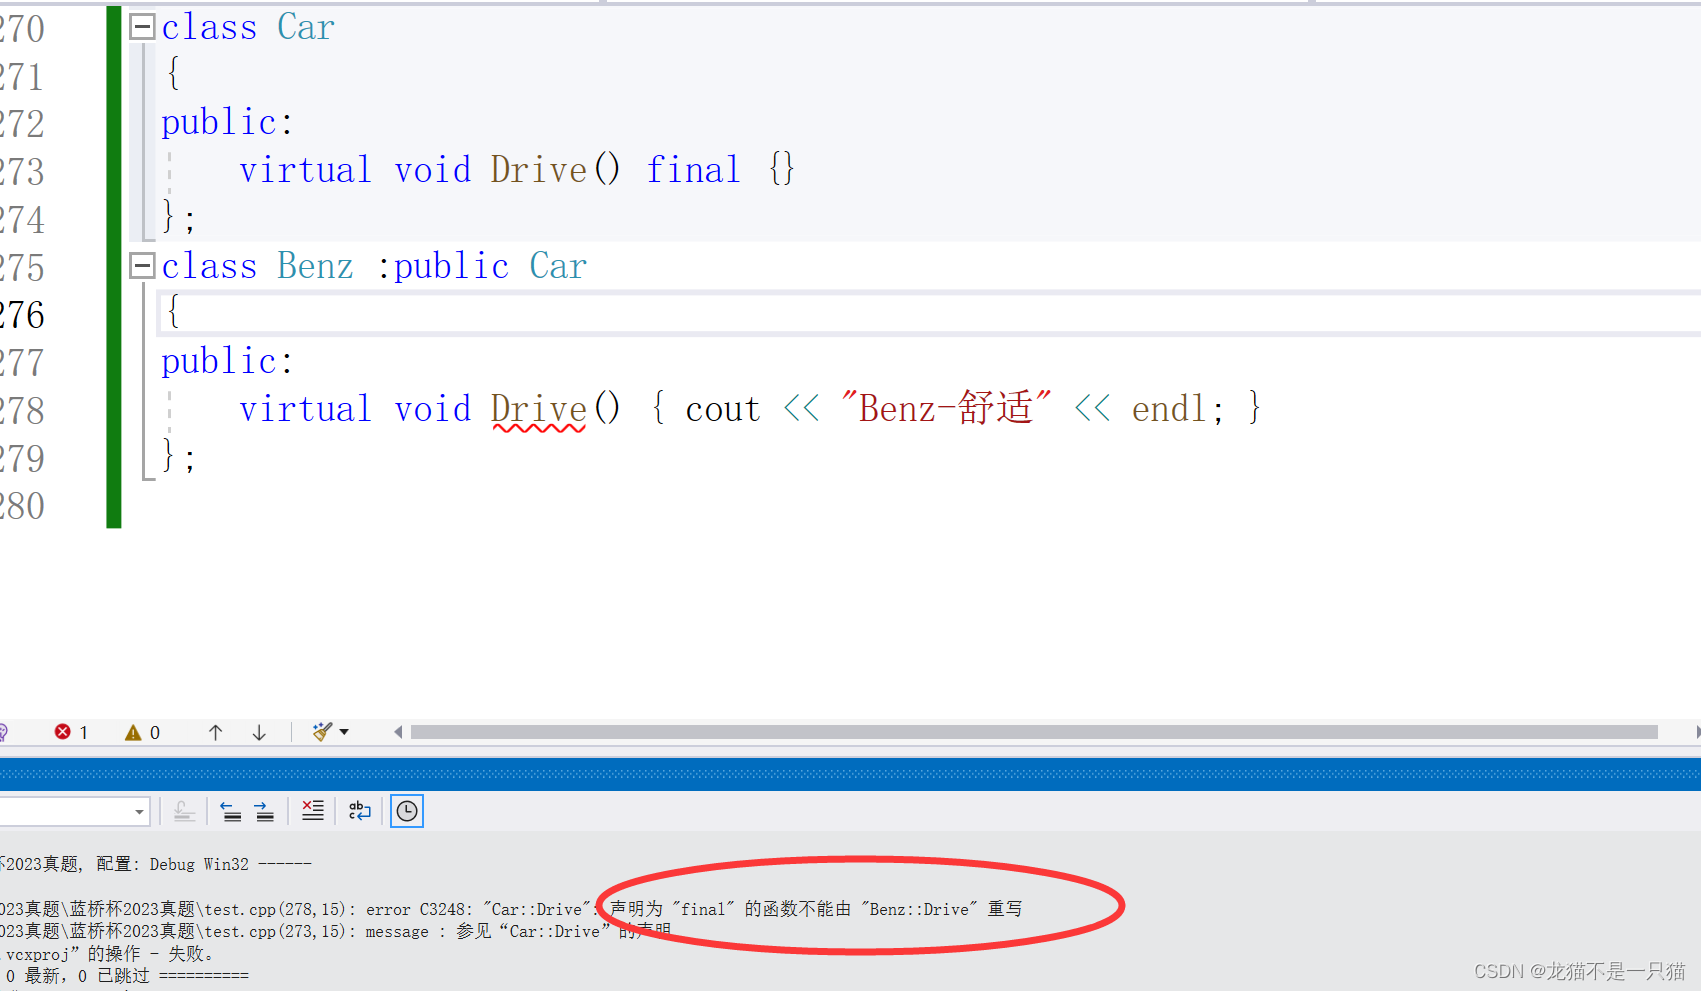
Task: Click the endl token on line 278
Action: [1169, 409]
